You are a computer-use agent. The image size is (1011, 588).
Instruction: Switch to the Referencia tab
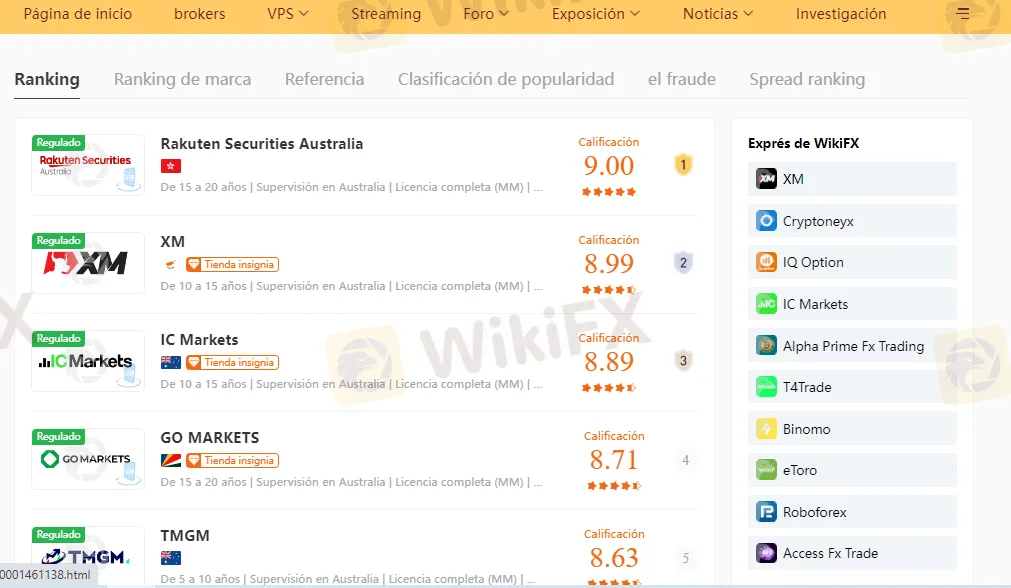pyautogui.click(x=324, y=79)
